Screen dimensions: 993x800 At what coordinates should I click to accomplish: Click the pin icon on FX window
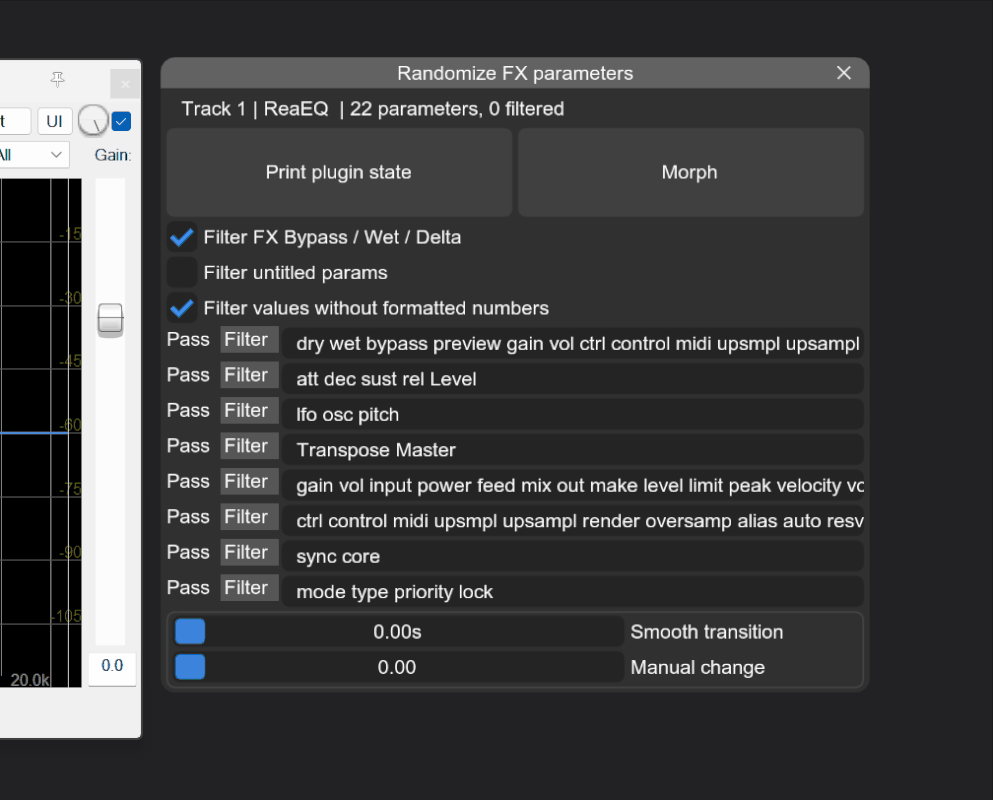click(x=58, y=79)
